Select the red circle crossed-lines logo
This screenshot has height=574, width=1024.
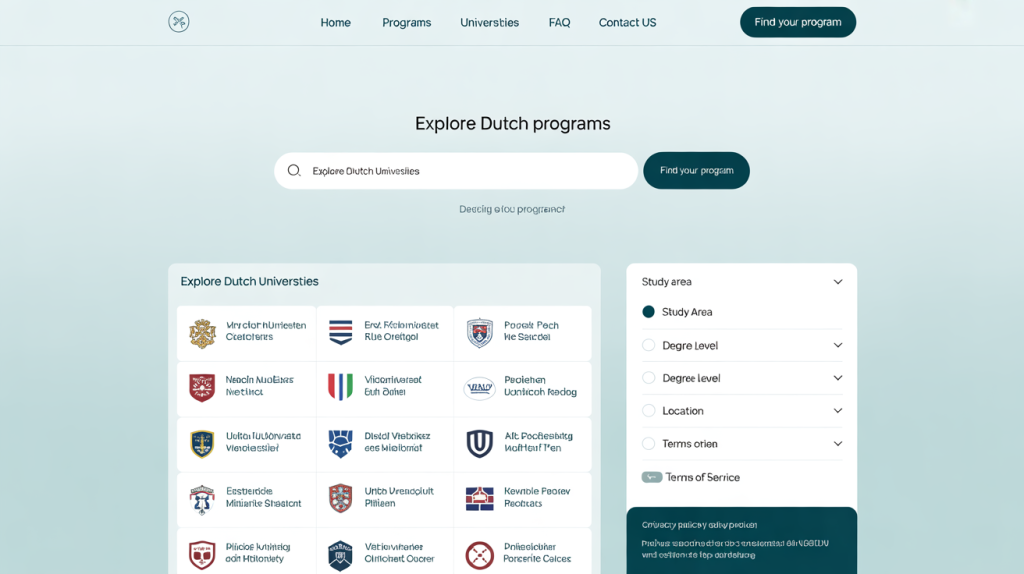[x=480, y=555]
